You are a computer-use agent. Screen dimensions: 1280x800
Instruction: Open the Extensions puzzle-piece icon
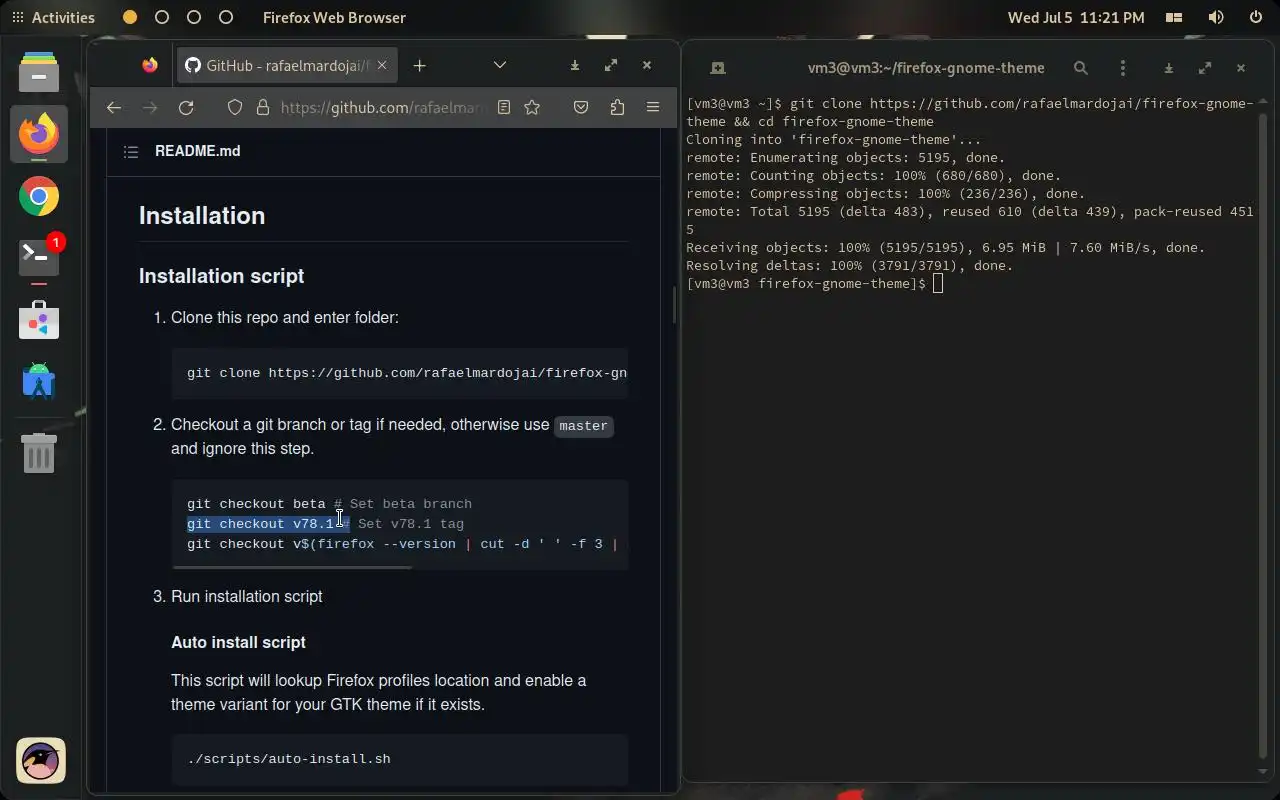(617, 107)
